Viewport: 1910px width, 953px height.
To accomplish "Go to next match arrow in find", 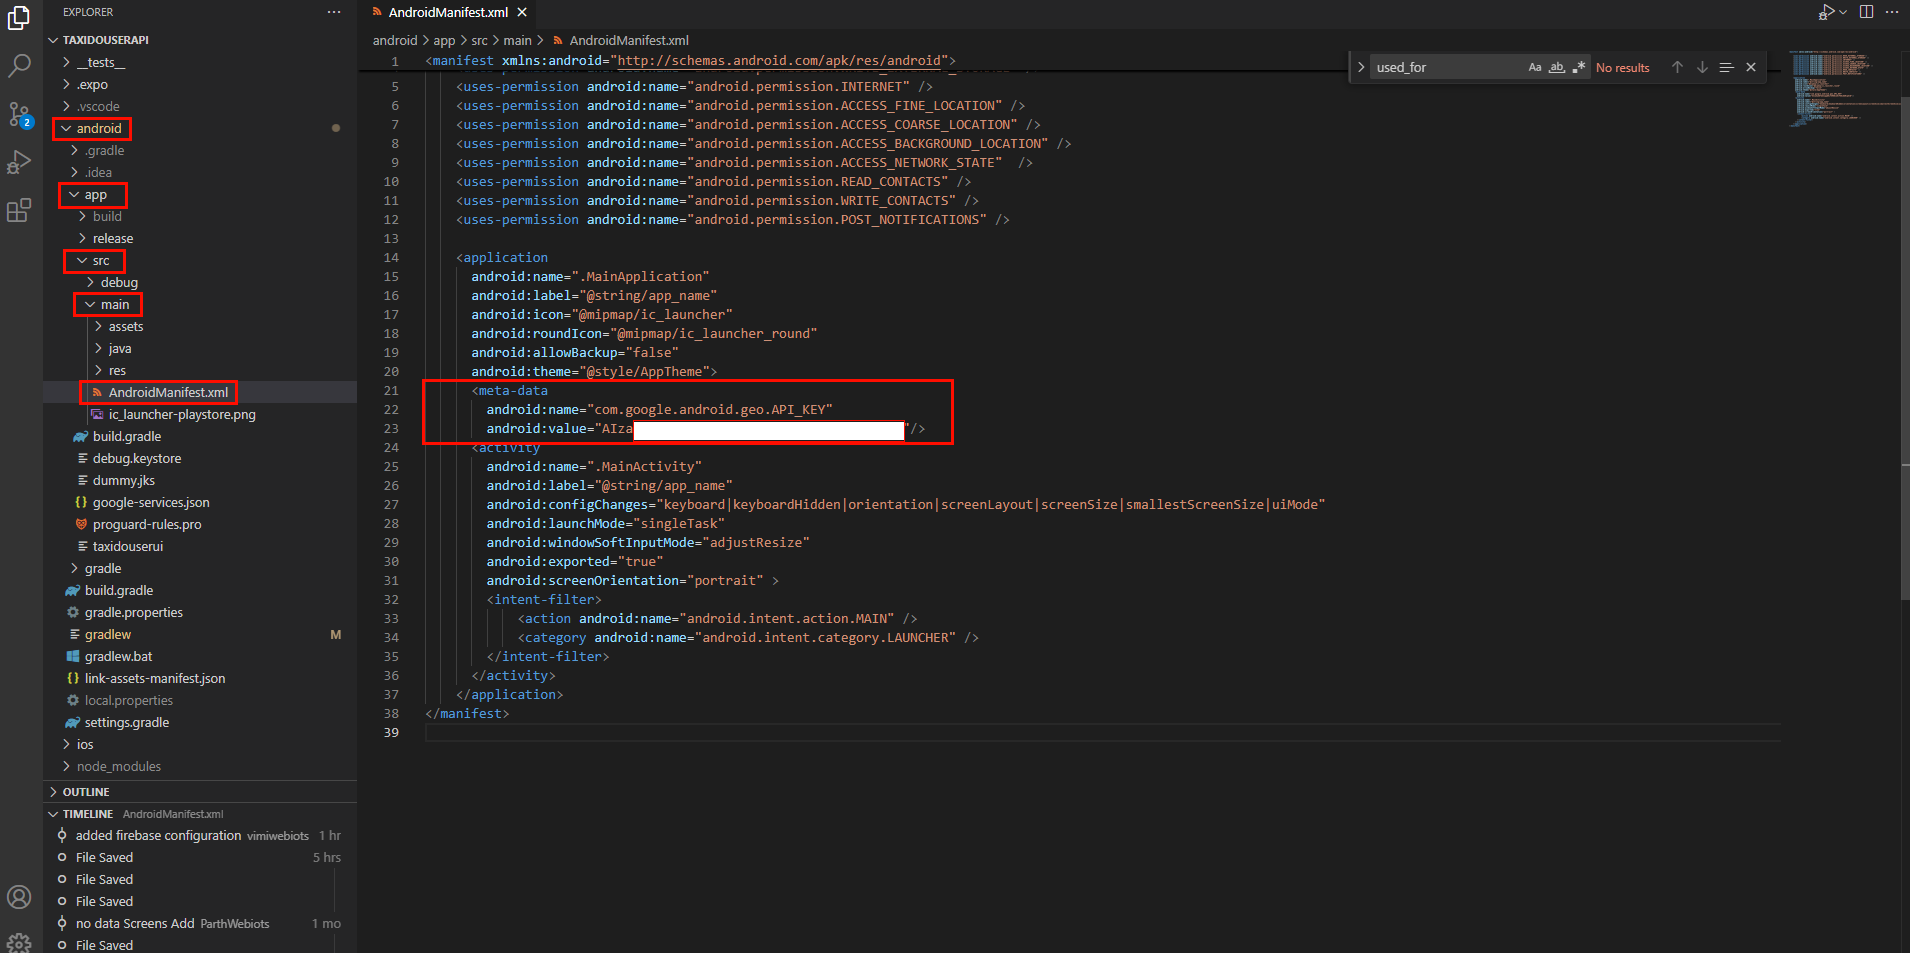I will pos(1702,67).
